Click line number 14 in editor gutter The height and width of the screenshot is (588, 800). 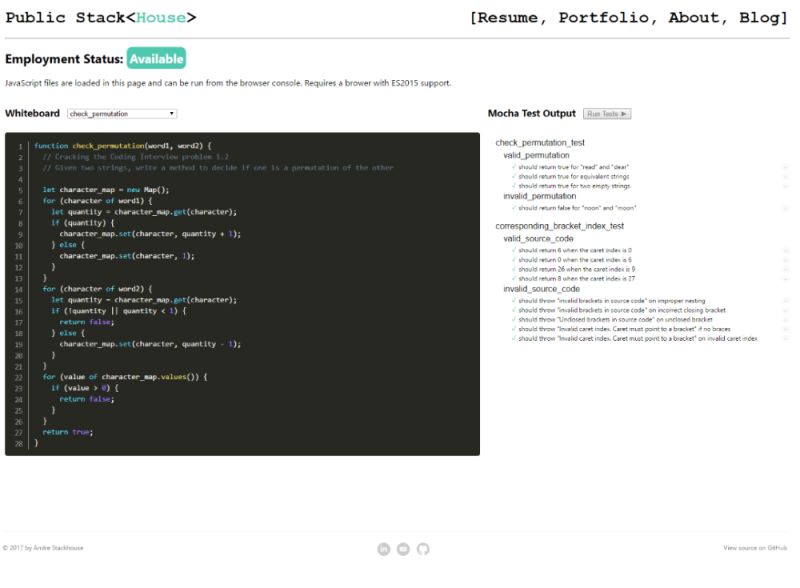pyautogui.click(x=19, y=289)
